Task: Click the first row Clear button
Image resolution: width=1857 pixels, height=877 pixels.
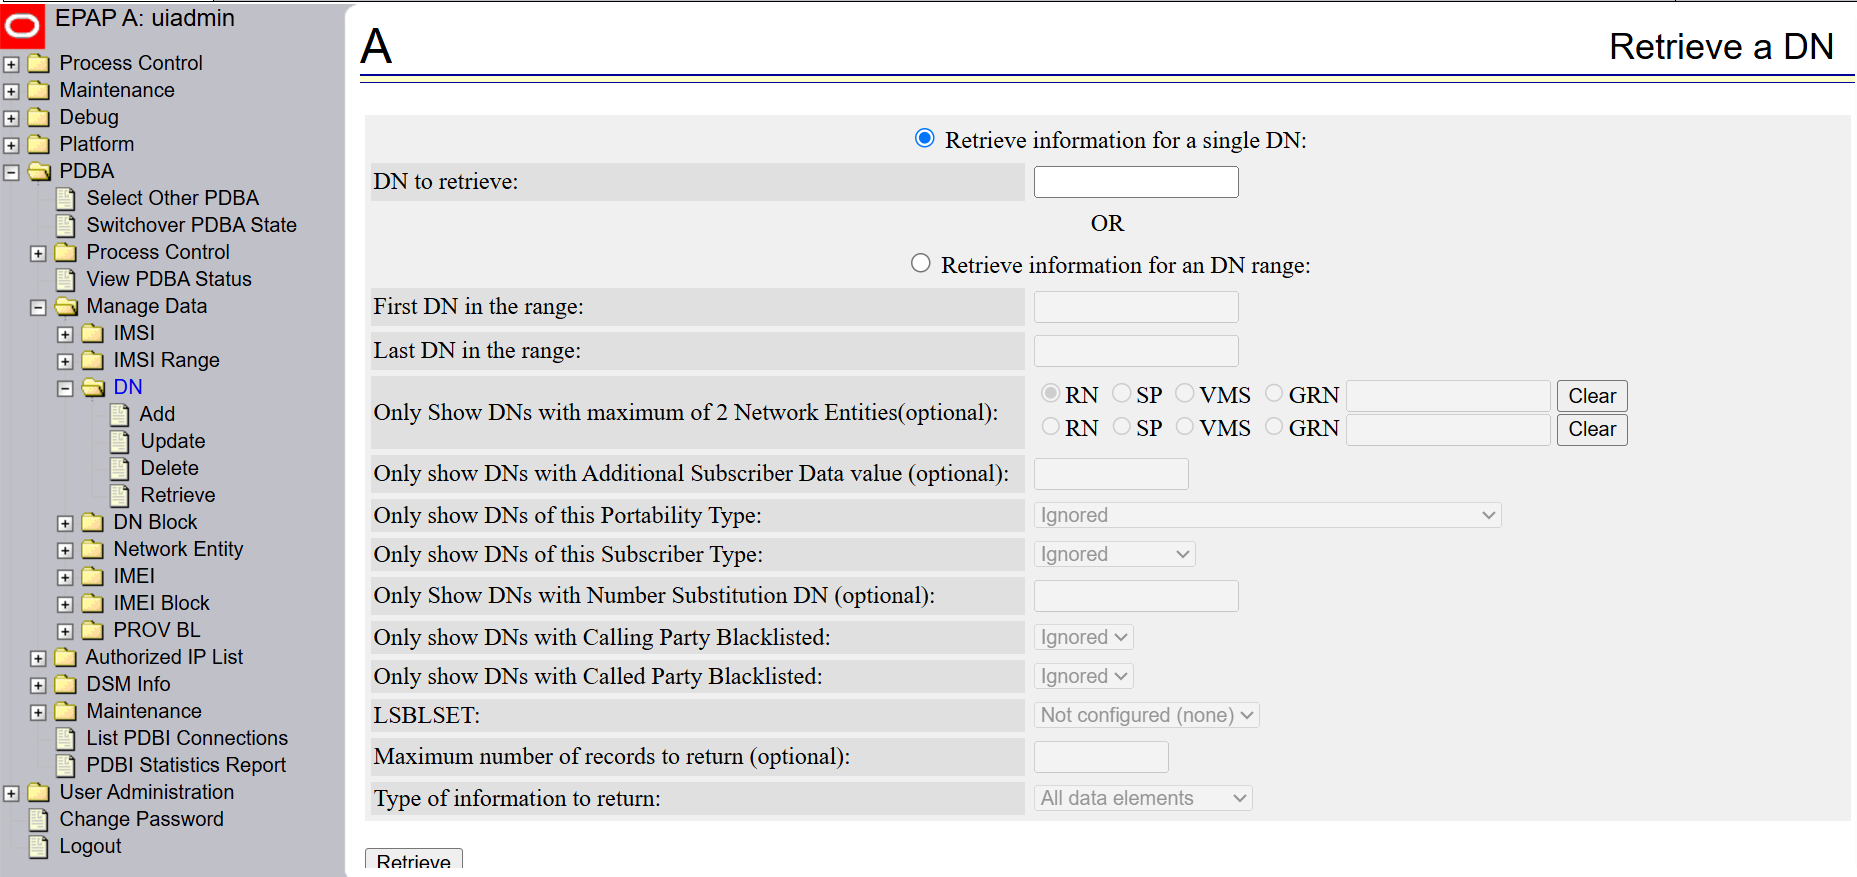Action: coord(1592,396)
